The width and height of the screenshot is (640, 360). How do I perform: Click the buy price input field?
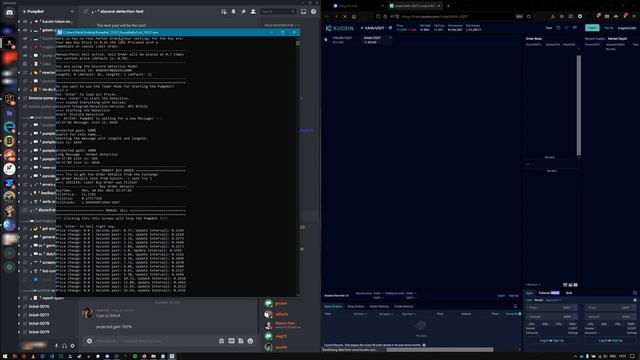point(552,307)
